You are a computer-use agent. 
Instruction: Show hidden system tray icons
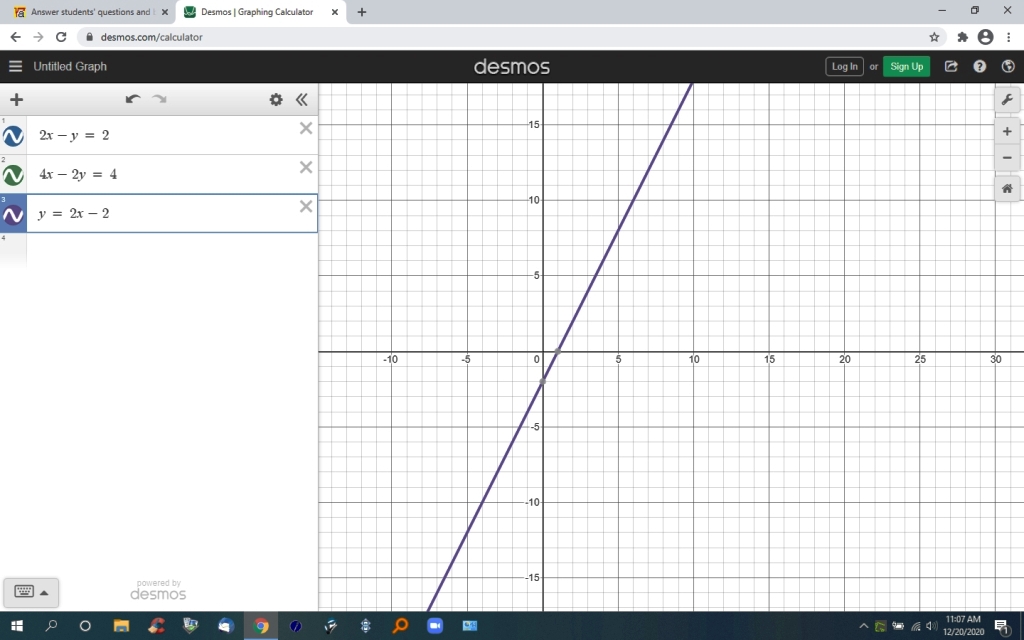(863, 626)
